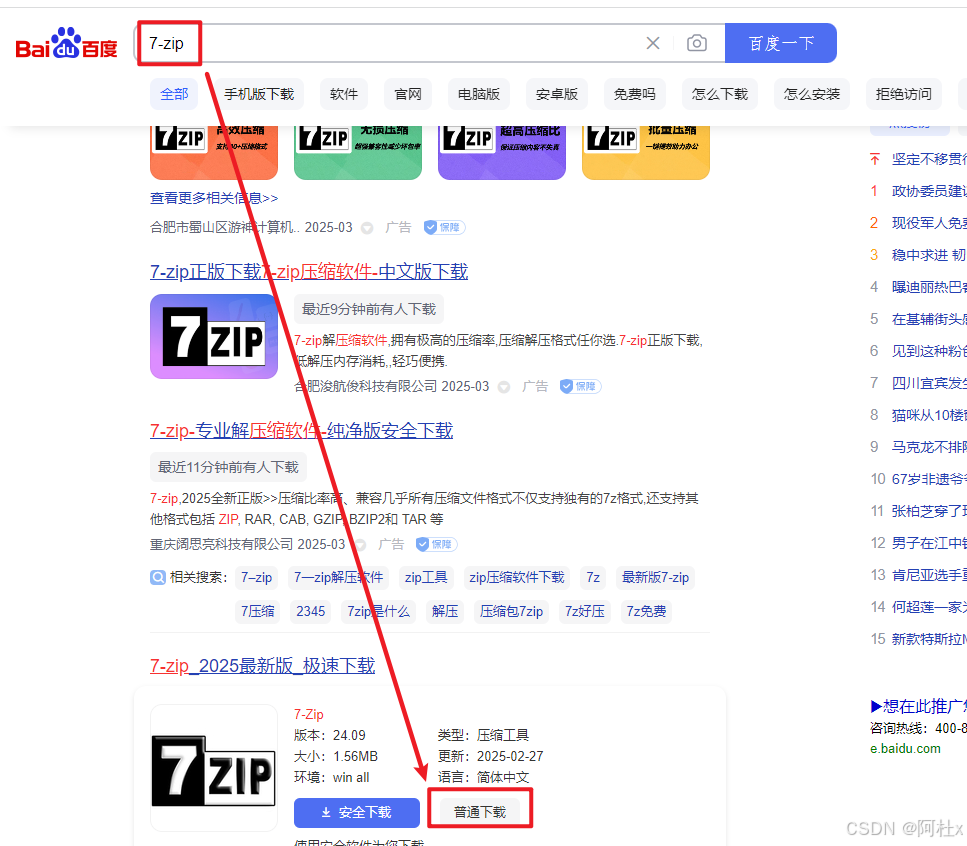Open hot search item 2 现役军人免费
This screenshot has width=967, height=846.
point(929,223)
